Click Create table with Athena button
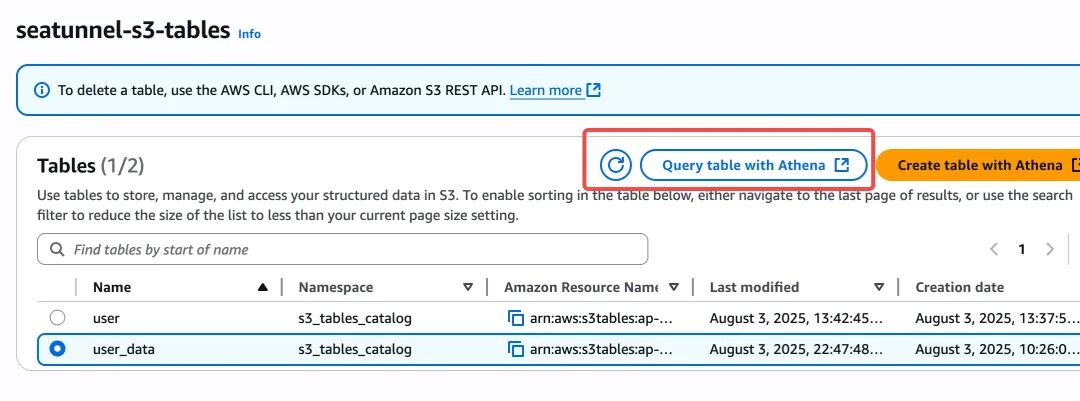Image resolution: width=1080 pixels, height=401 pixels. point(978,165)
